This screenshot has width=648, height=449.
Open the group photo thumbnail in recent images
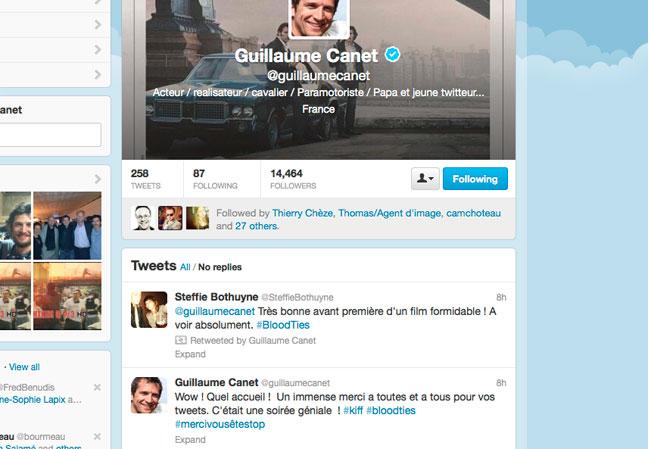[x=67, y=226]
